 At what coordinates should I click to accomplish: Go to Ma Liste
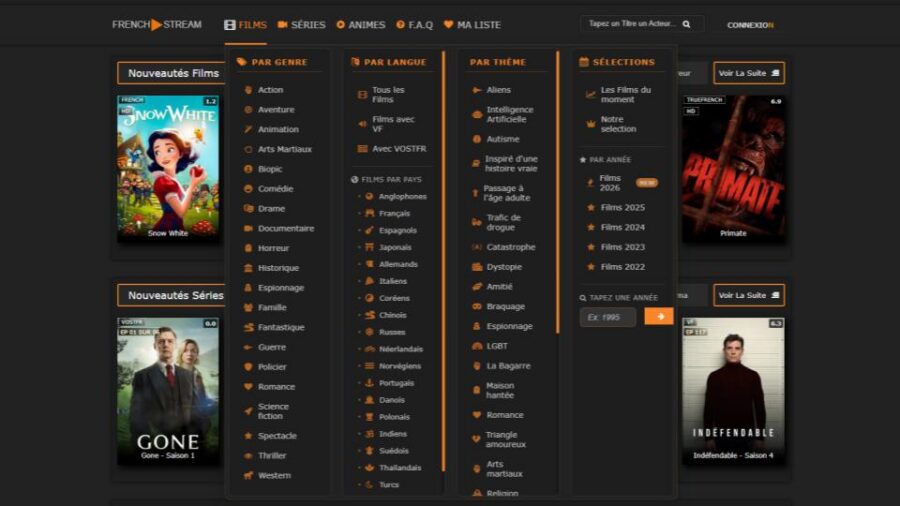coord(472,25)
